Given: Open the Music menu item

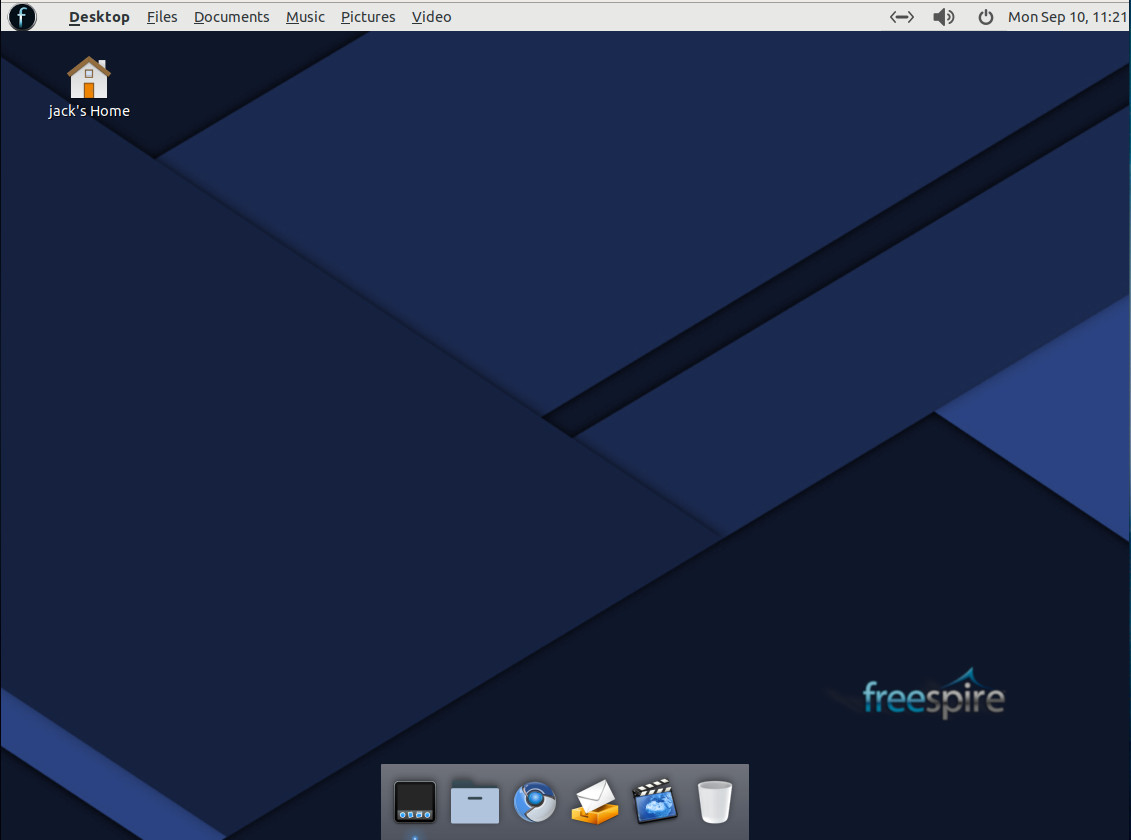Looking at the screenshot, I should (x=305, y=17).
